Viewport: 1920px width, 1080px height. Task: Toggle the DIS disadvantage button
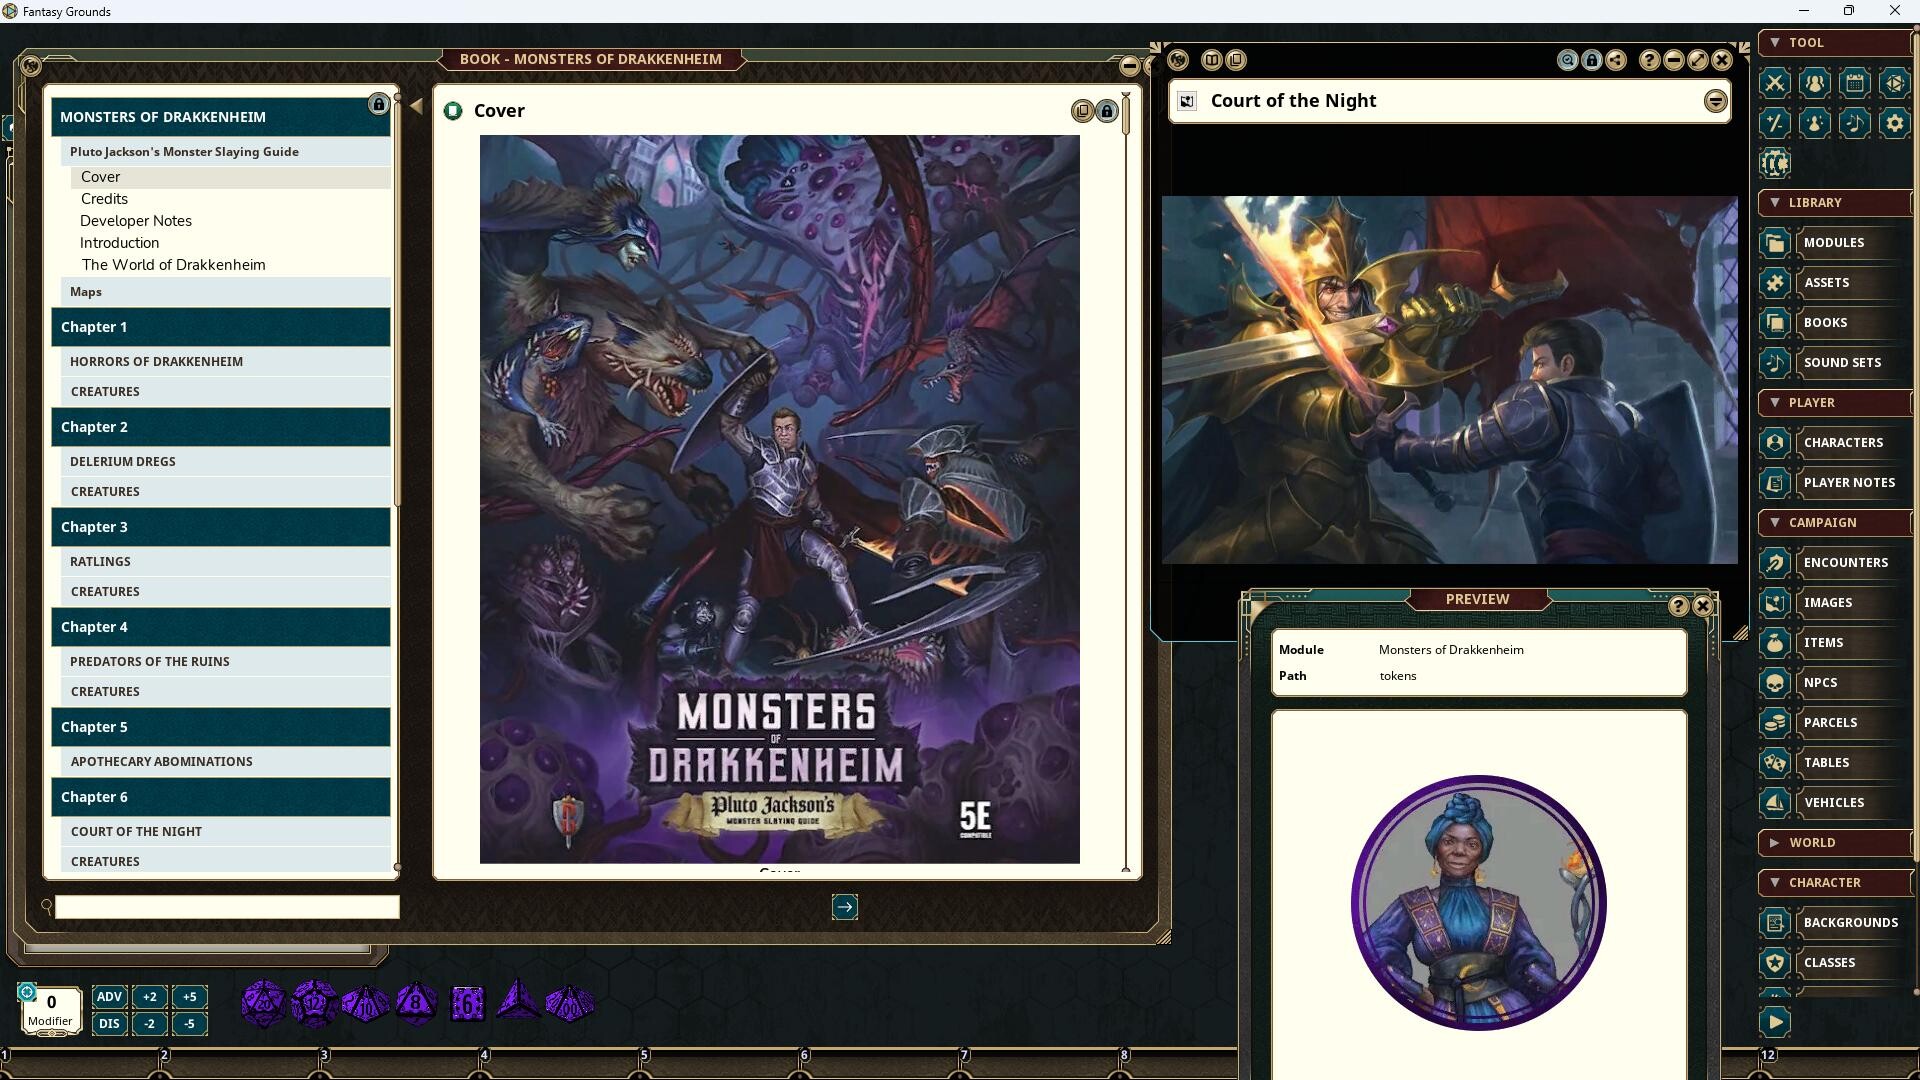(109, 1024)
